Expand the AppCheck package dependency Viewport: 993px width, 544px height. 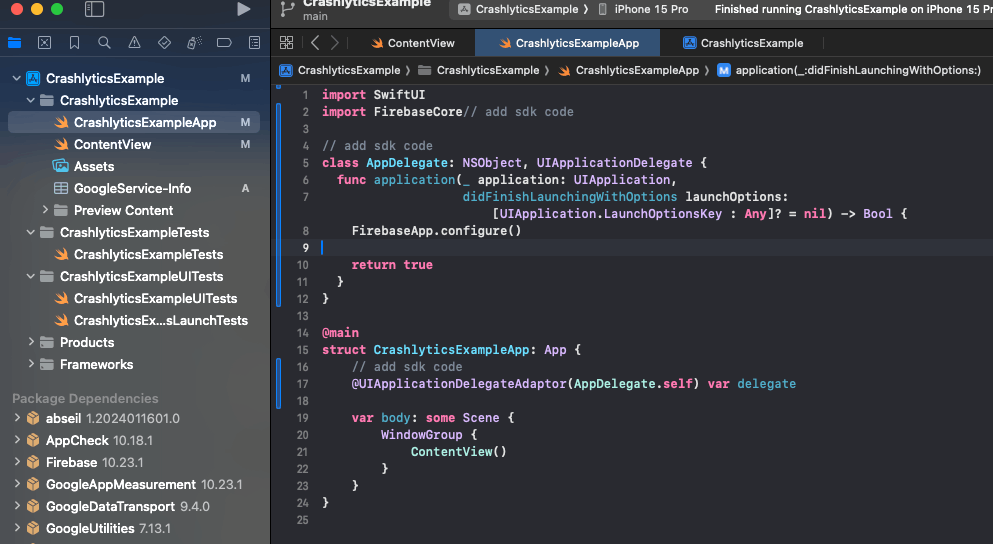pos(17,440)
